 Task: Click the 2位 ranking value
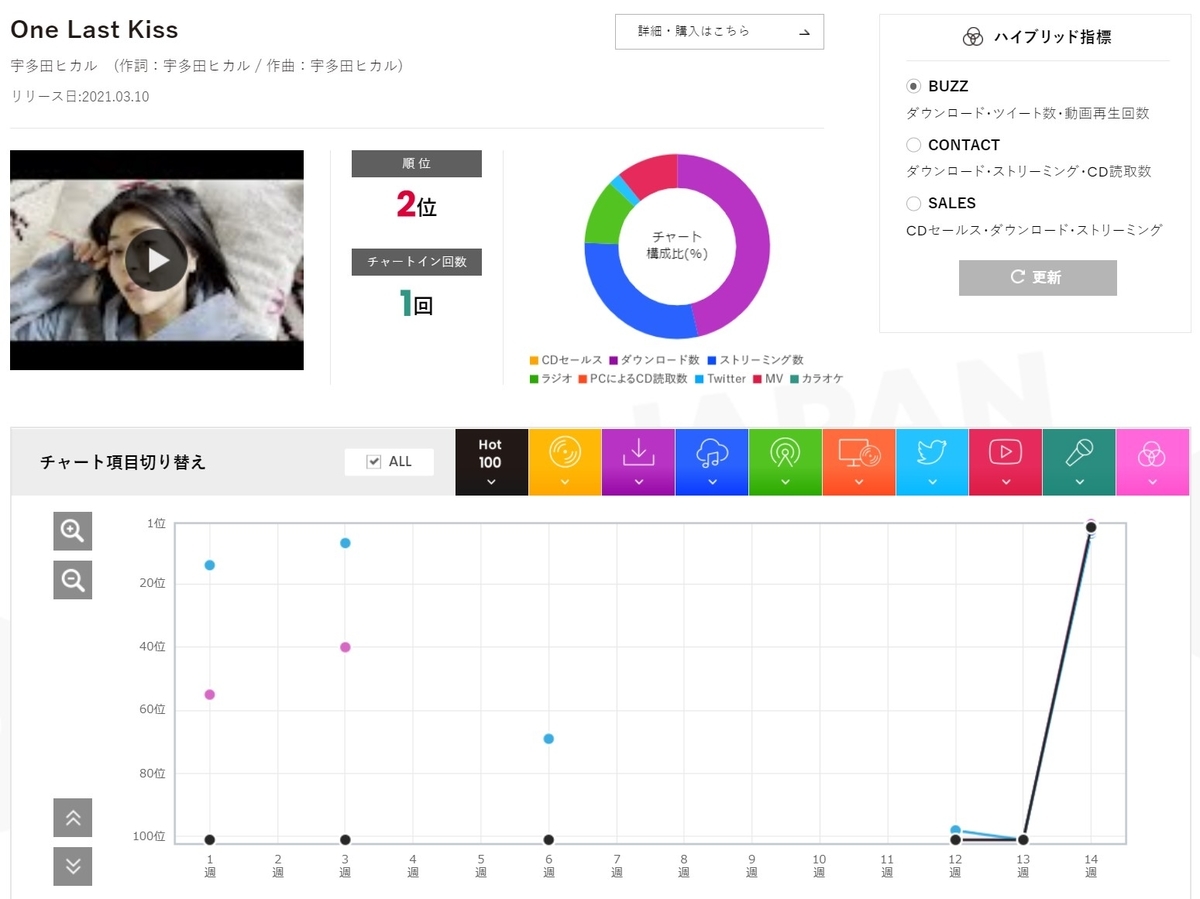click(x=416, y=205)
